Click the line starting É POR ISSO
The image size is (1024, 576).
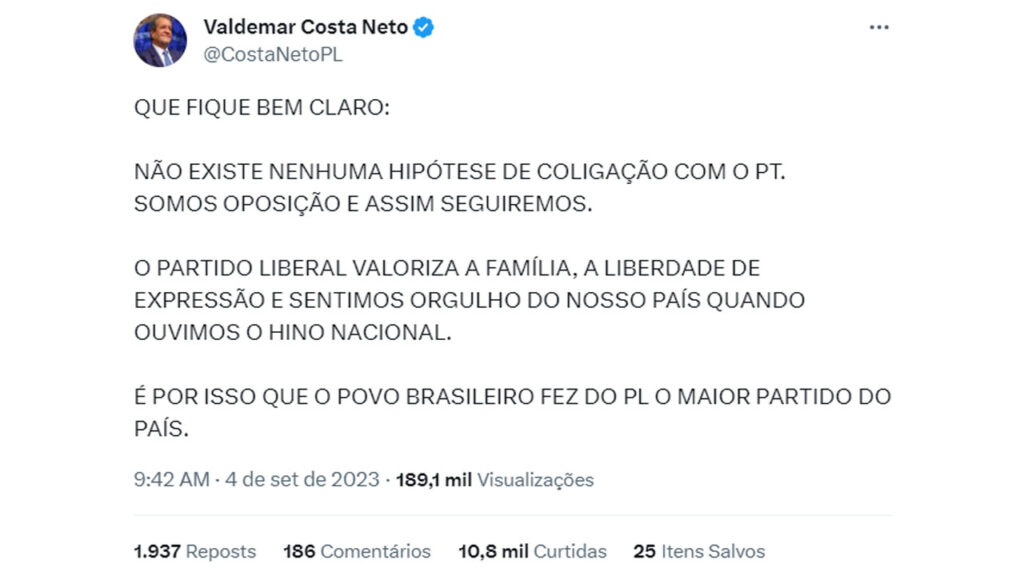coord(512,397)
